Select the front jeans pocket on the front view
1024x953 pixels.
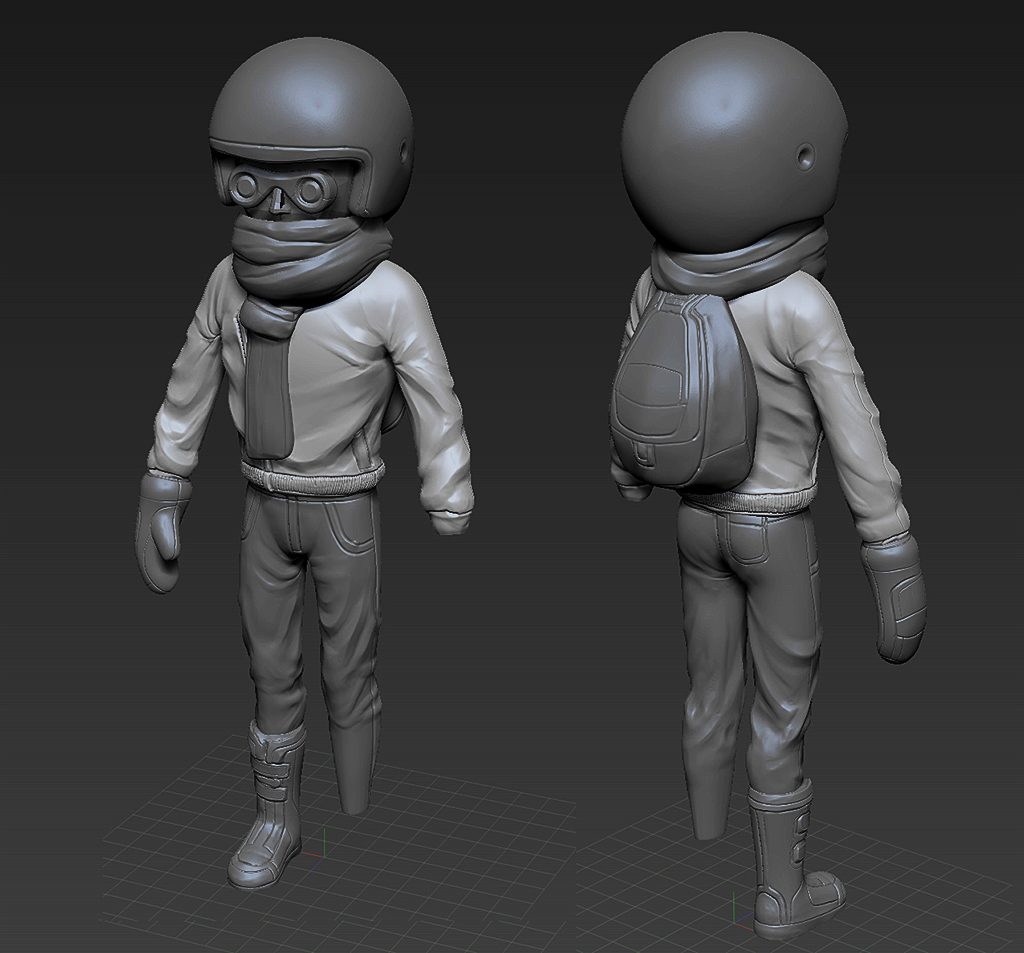click(x=355, y=525)
